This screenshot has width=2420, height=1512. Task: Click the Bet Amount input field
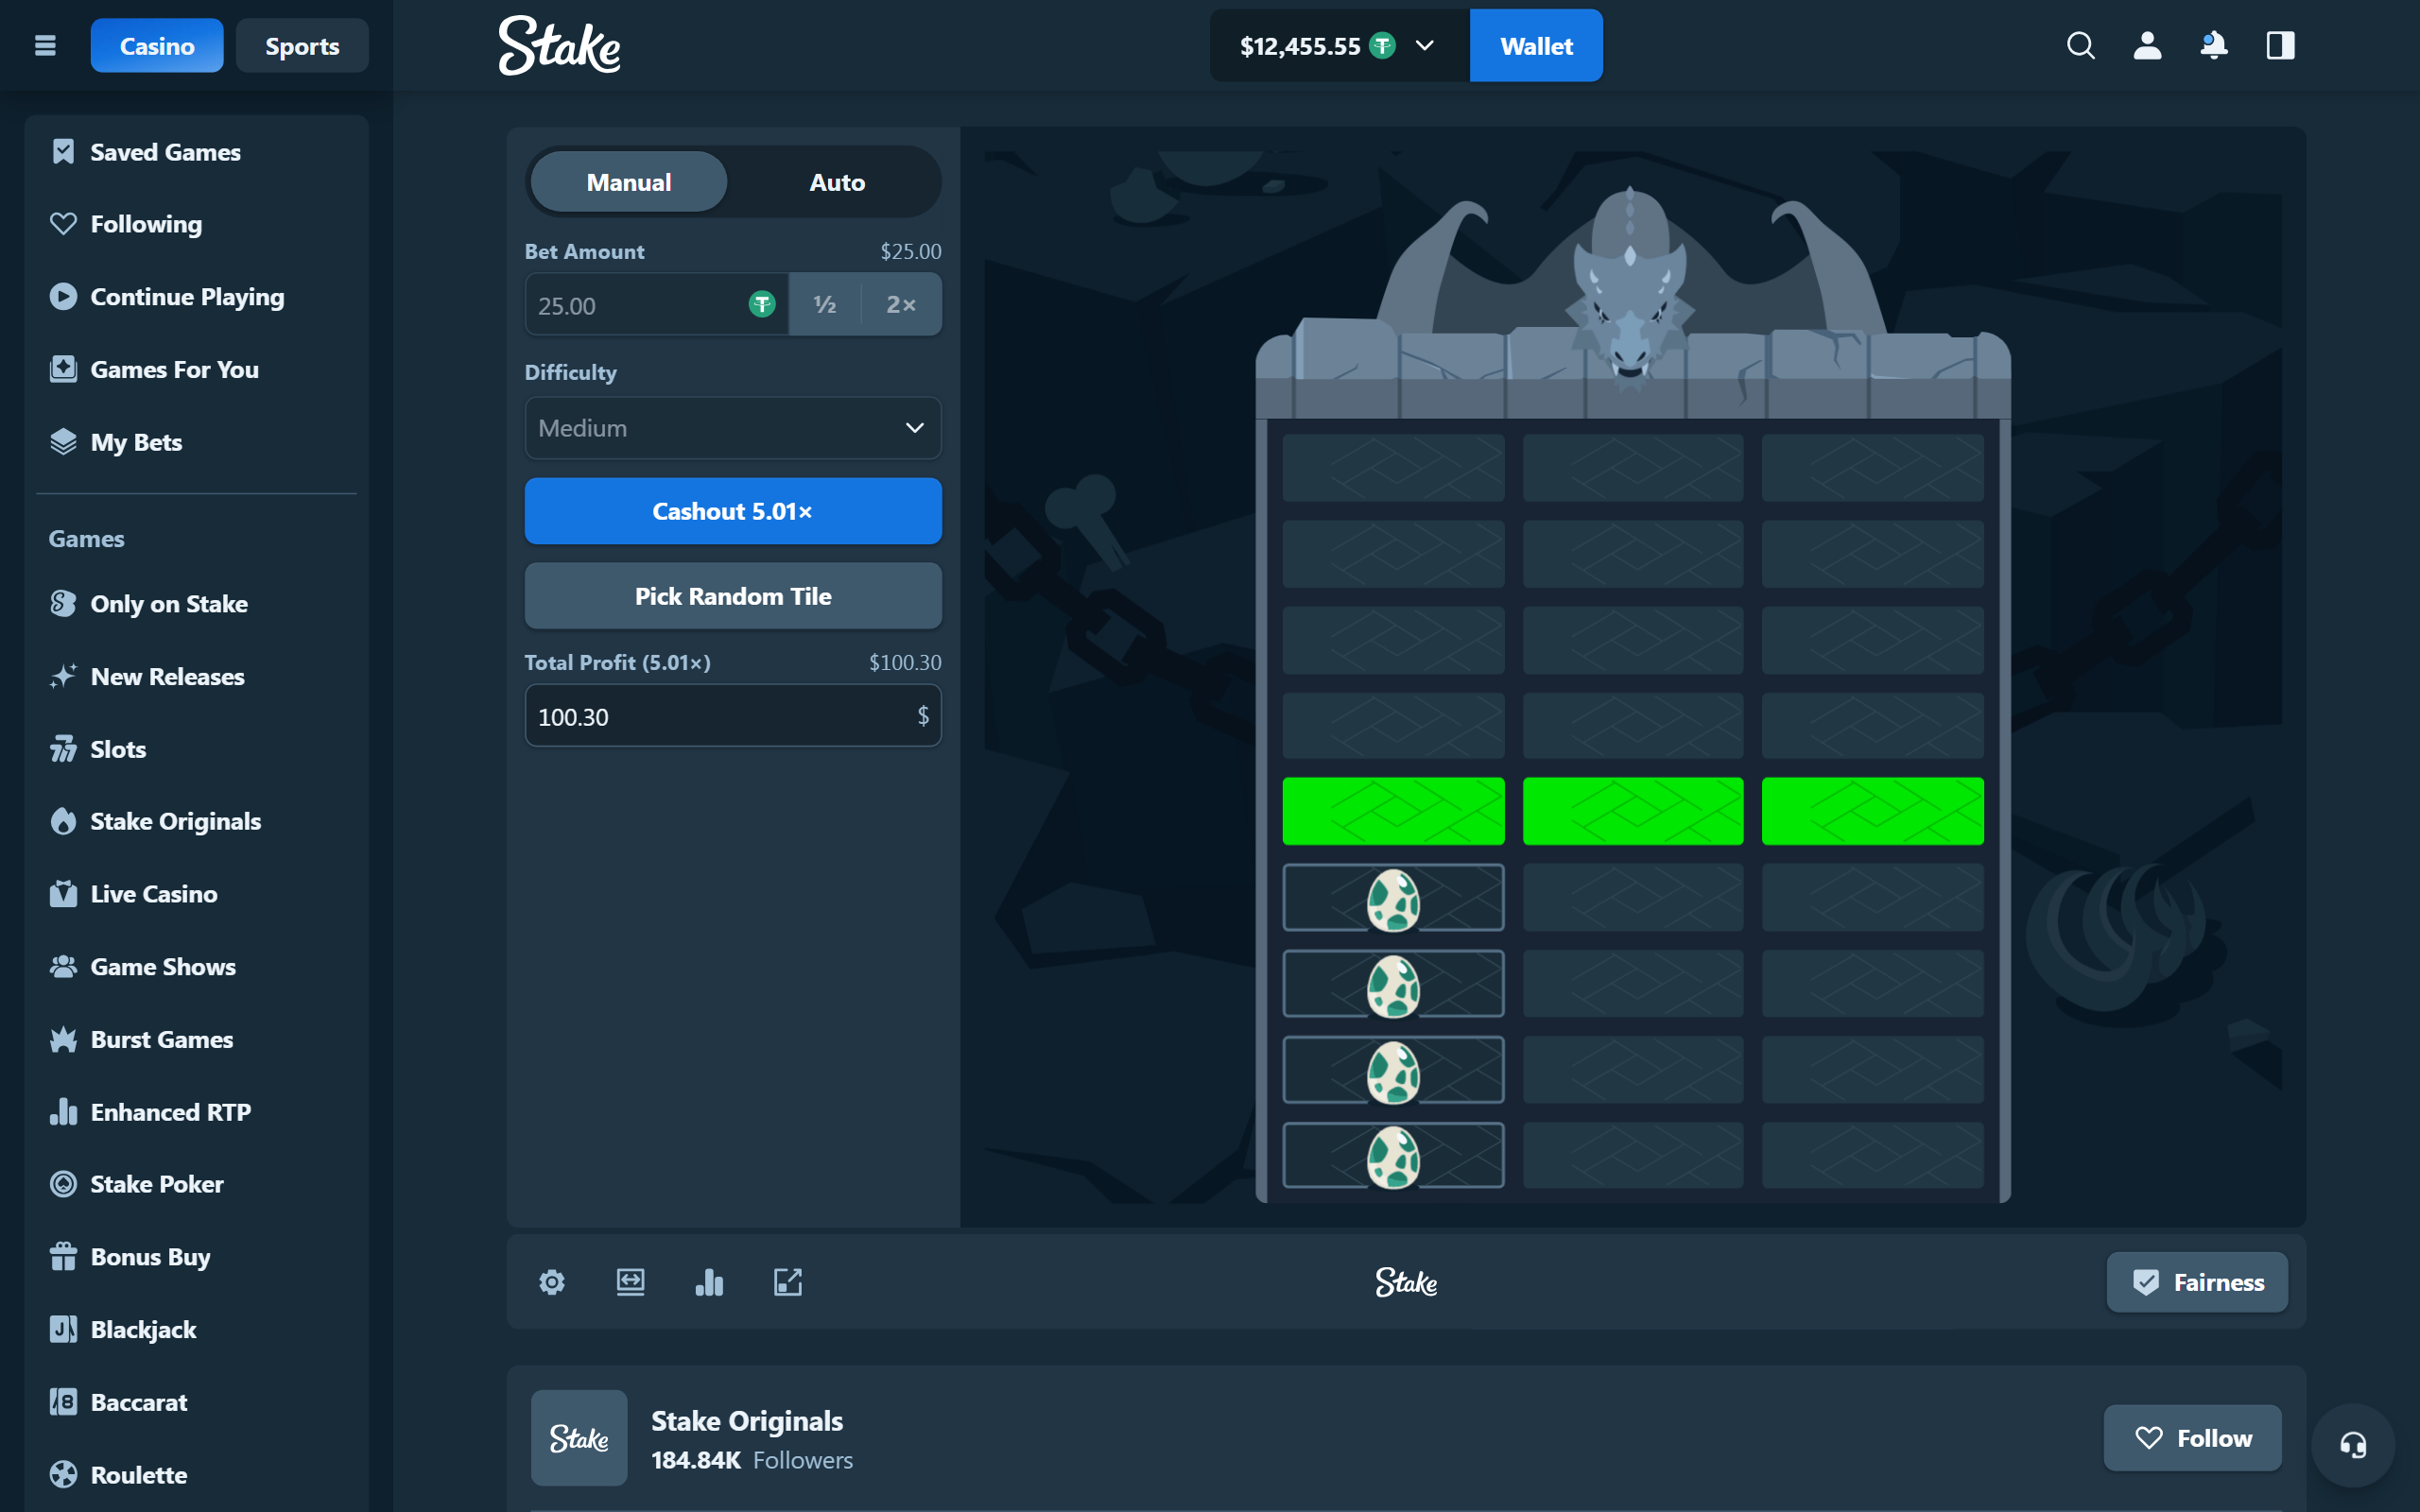tap(656, 304)
